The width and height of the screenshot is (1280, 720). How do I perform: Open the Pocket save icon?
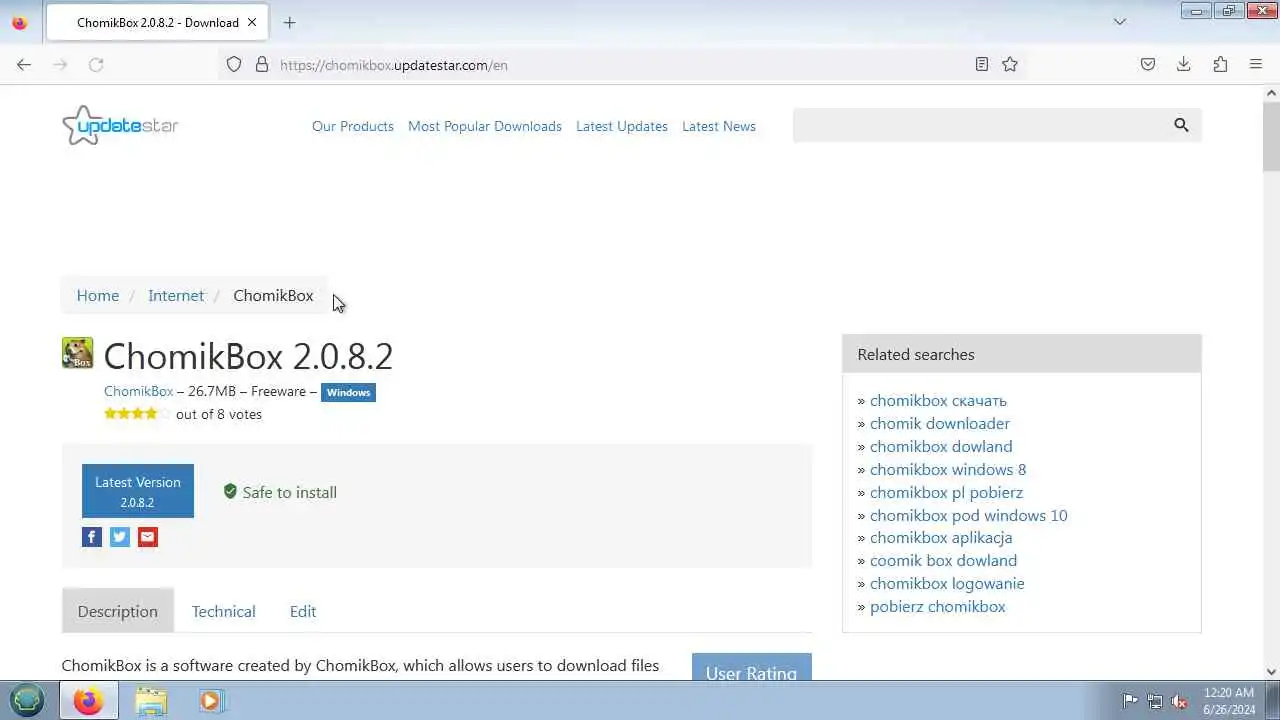click(1148, 64)
